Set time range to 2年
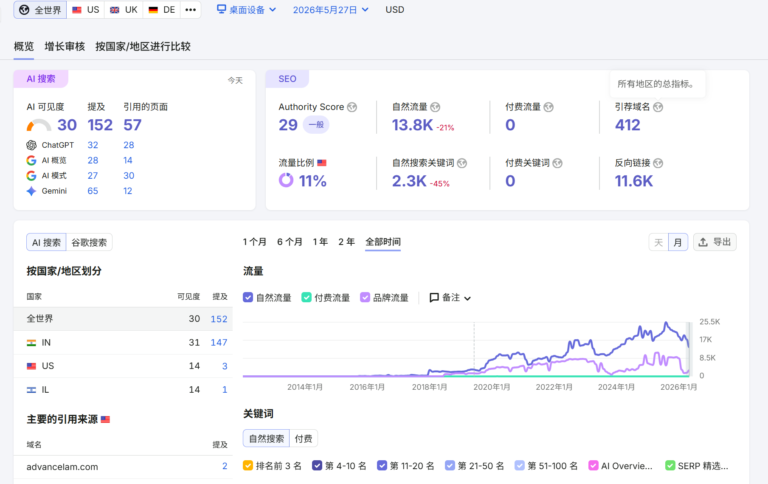768x484 pixels. coord(346,242)
